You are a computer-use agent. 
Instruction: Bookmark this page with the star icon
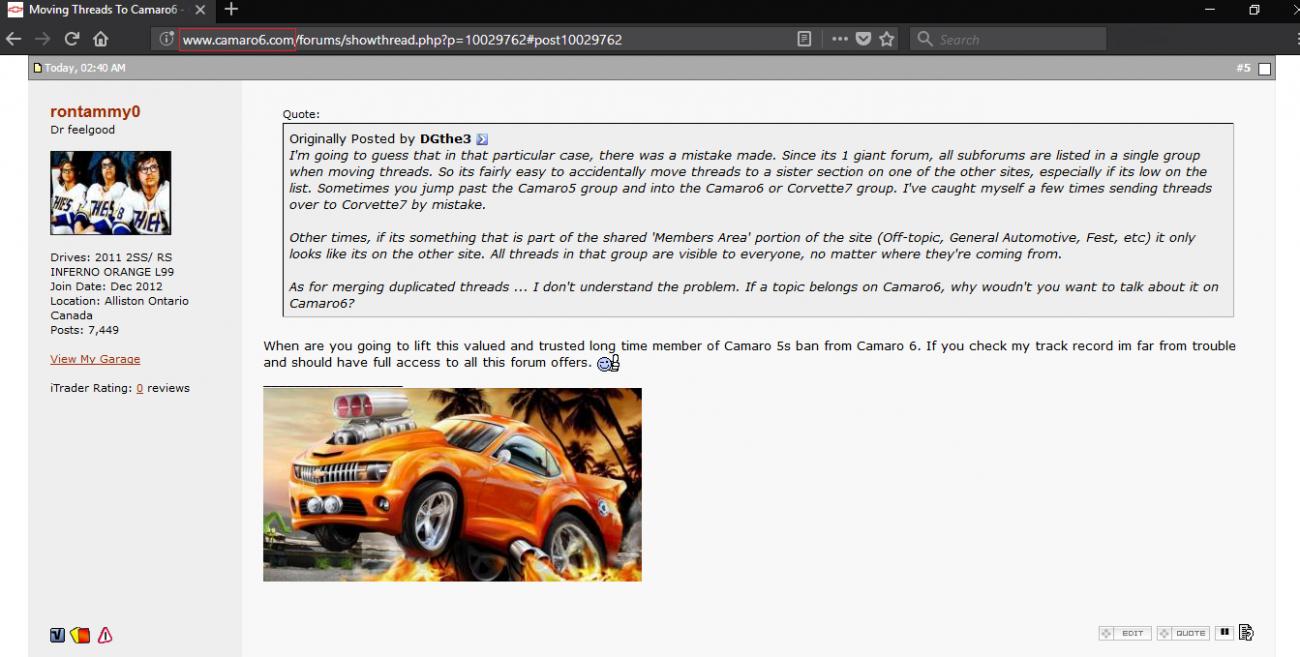tap(887, 39)
